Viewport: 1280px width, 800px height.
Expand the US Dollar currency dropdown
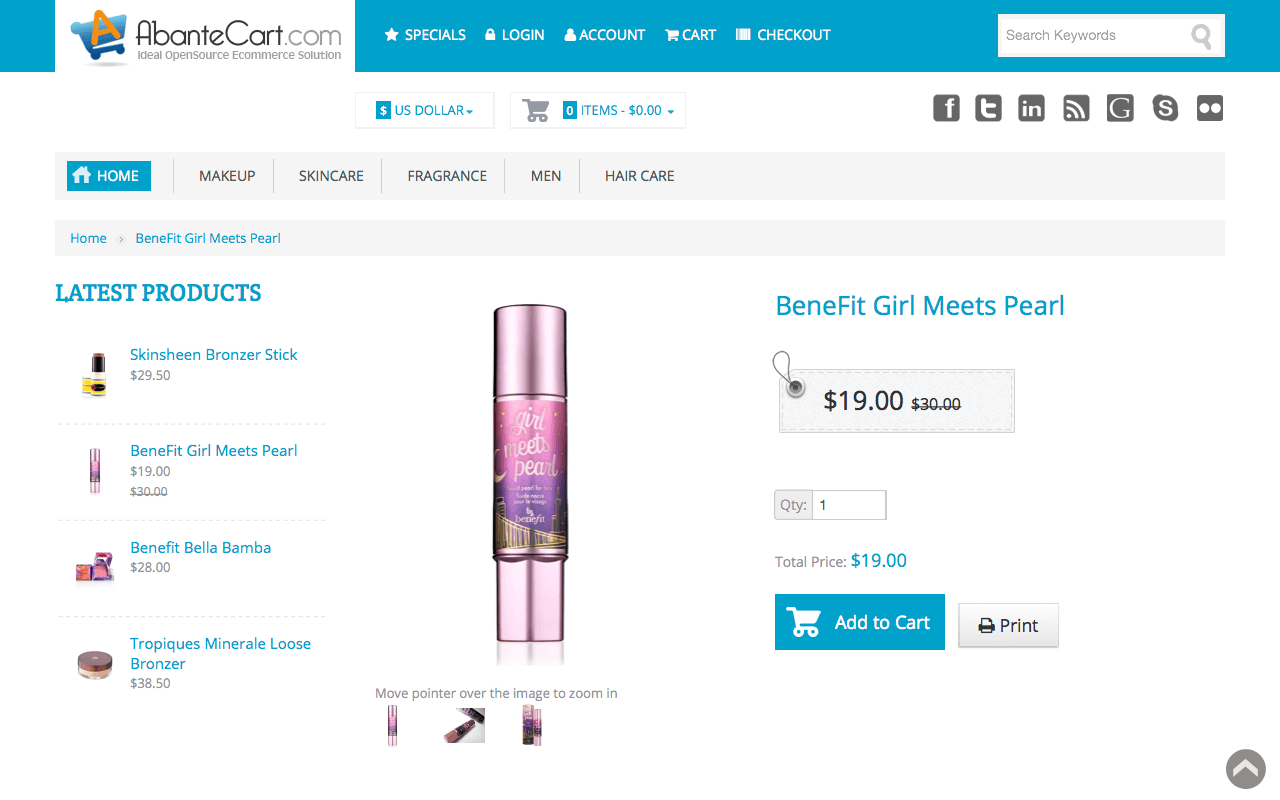tap(425, 111)
